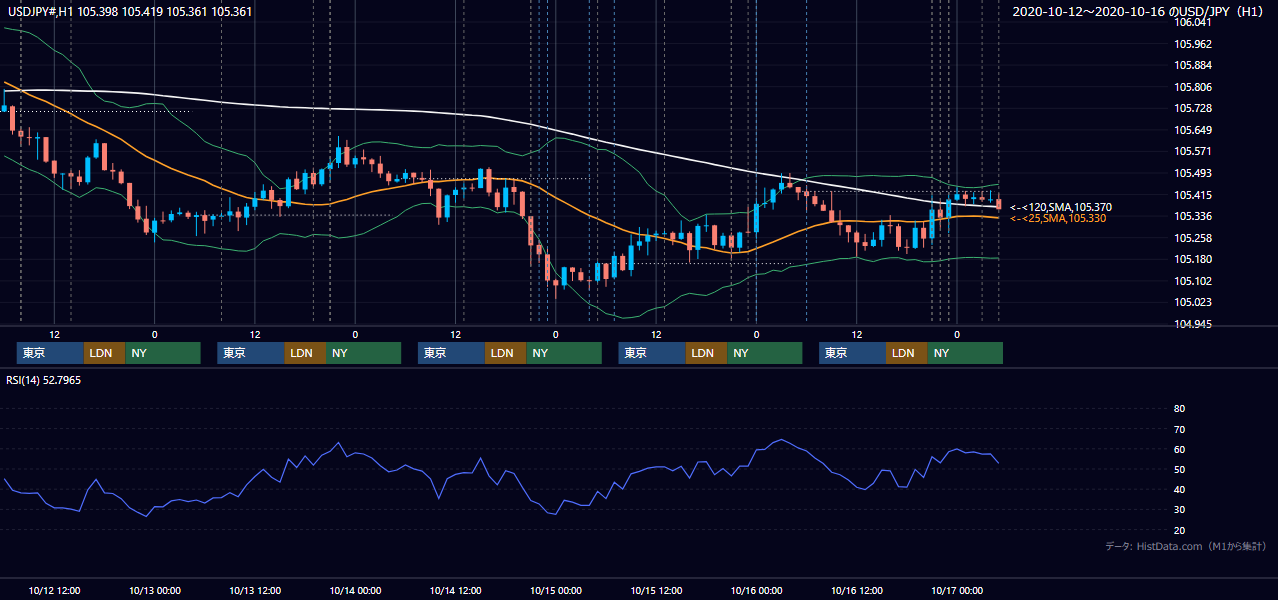Screen dimensions: 1278x600
Task: Click the 105.023 price axis value
Action: coord(1193,303)
